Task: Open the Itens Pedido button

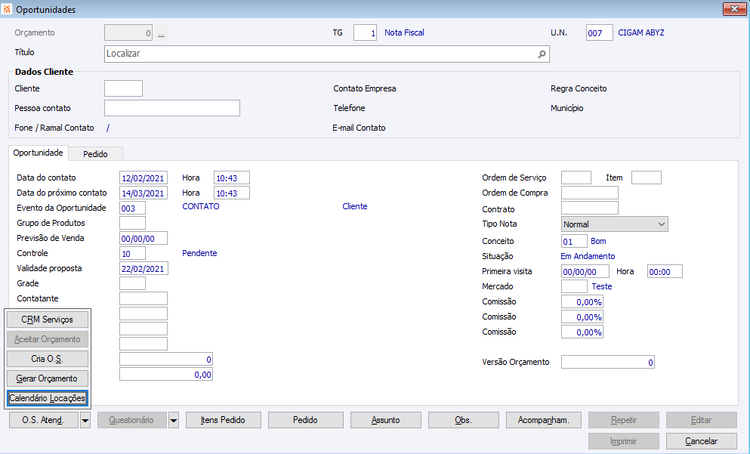Action: pyautogui.click(x=223, y=420)
